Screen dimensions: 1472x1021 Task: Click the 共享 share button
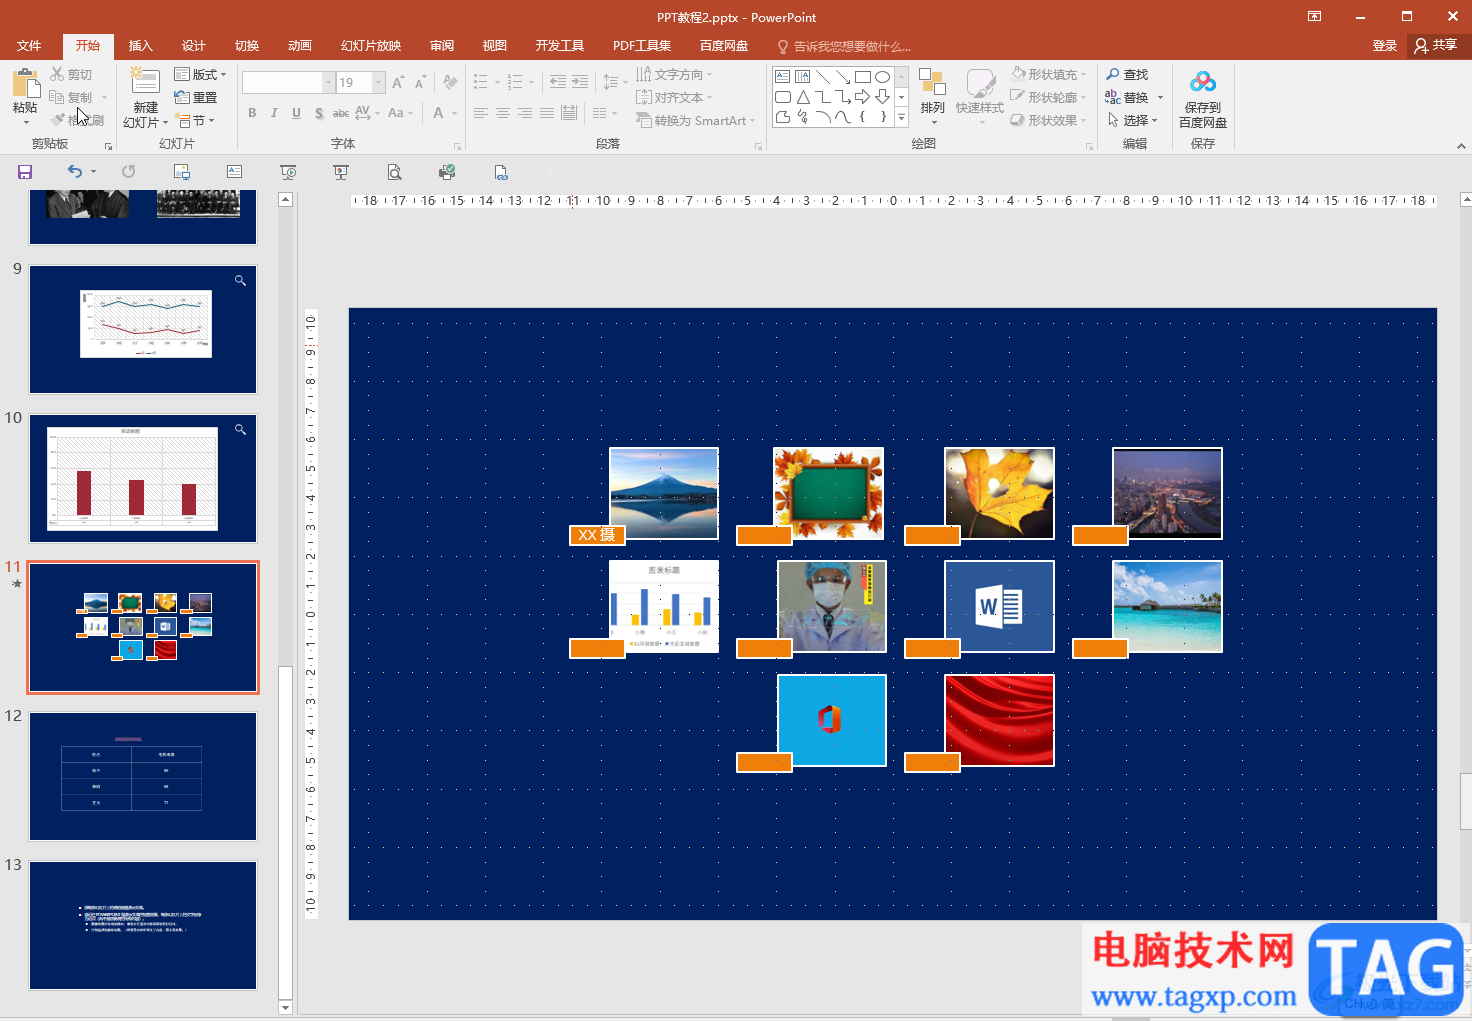(x=1436, y=46)
